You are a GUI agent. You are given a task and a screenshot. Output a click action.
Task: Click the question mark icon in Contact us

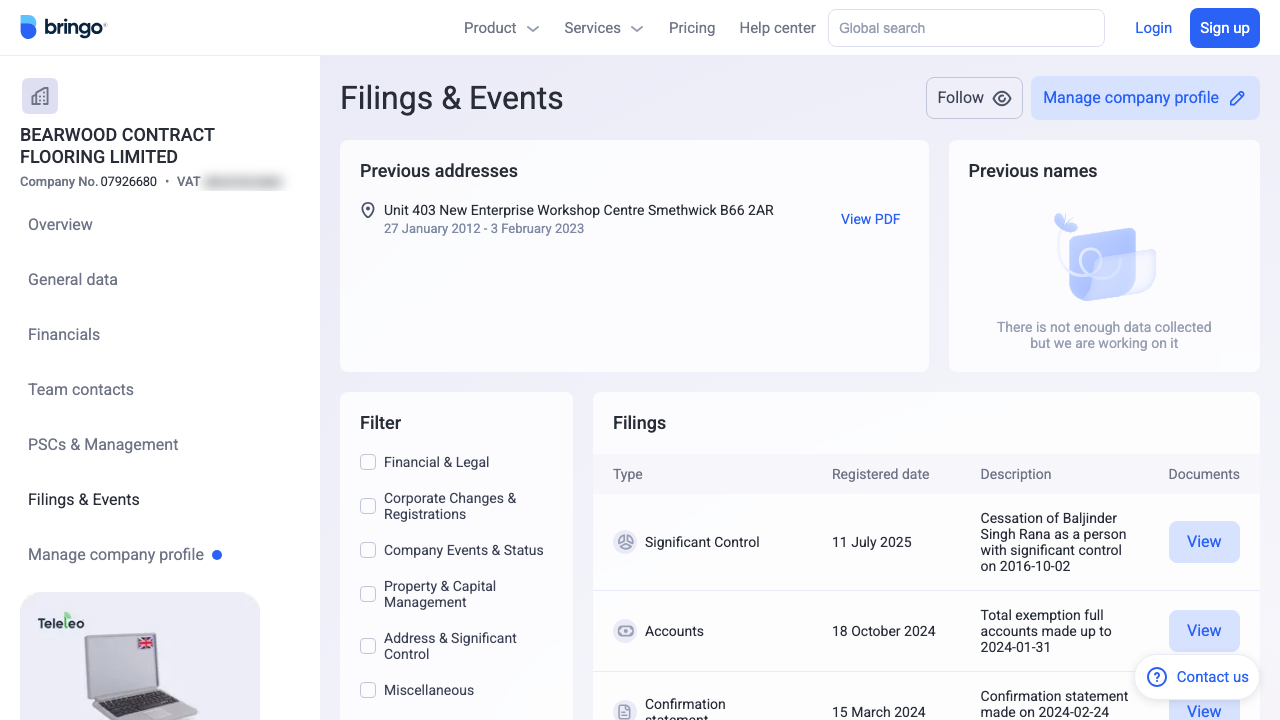(x=1157, y=677)
